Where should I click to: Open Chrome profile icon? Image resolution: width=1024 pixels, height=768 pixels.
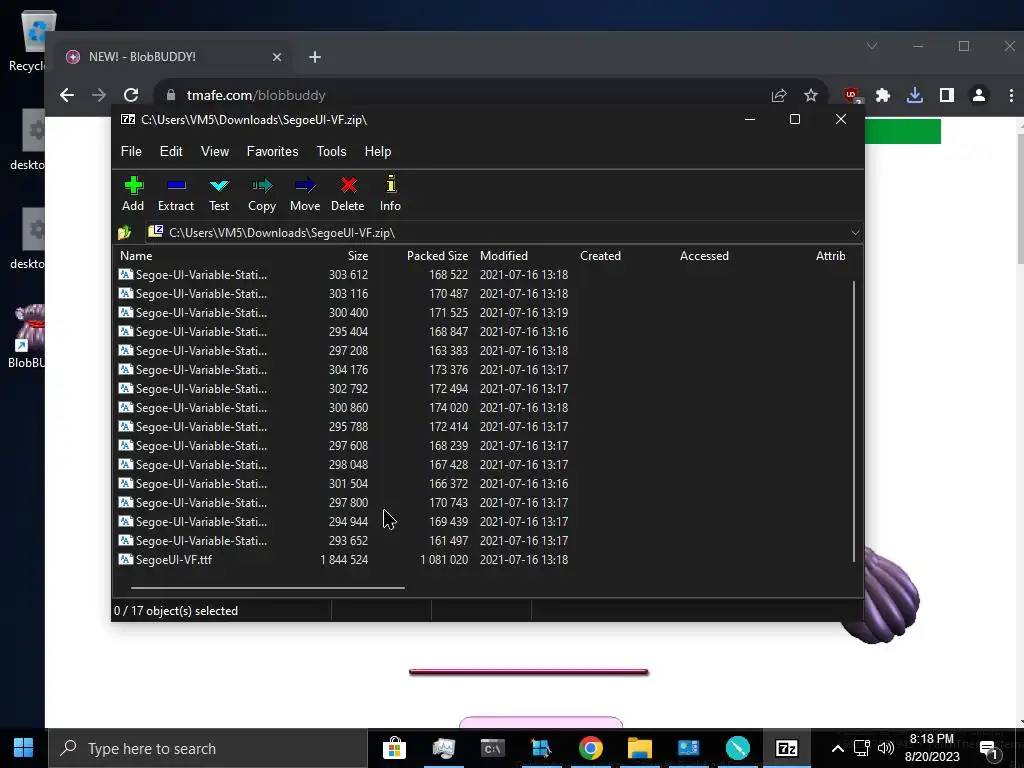coord(978,95)
